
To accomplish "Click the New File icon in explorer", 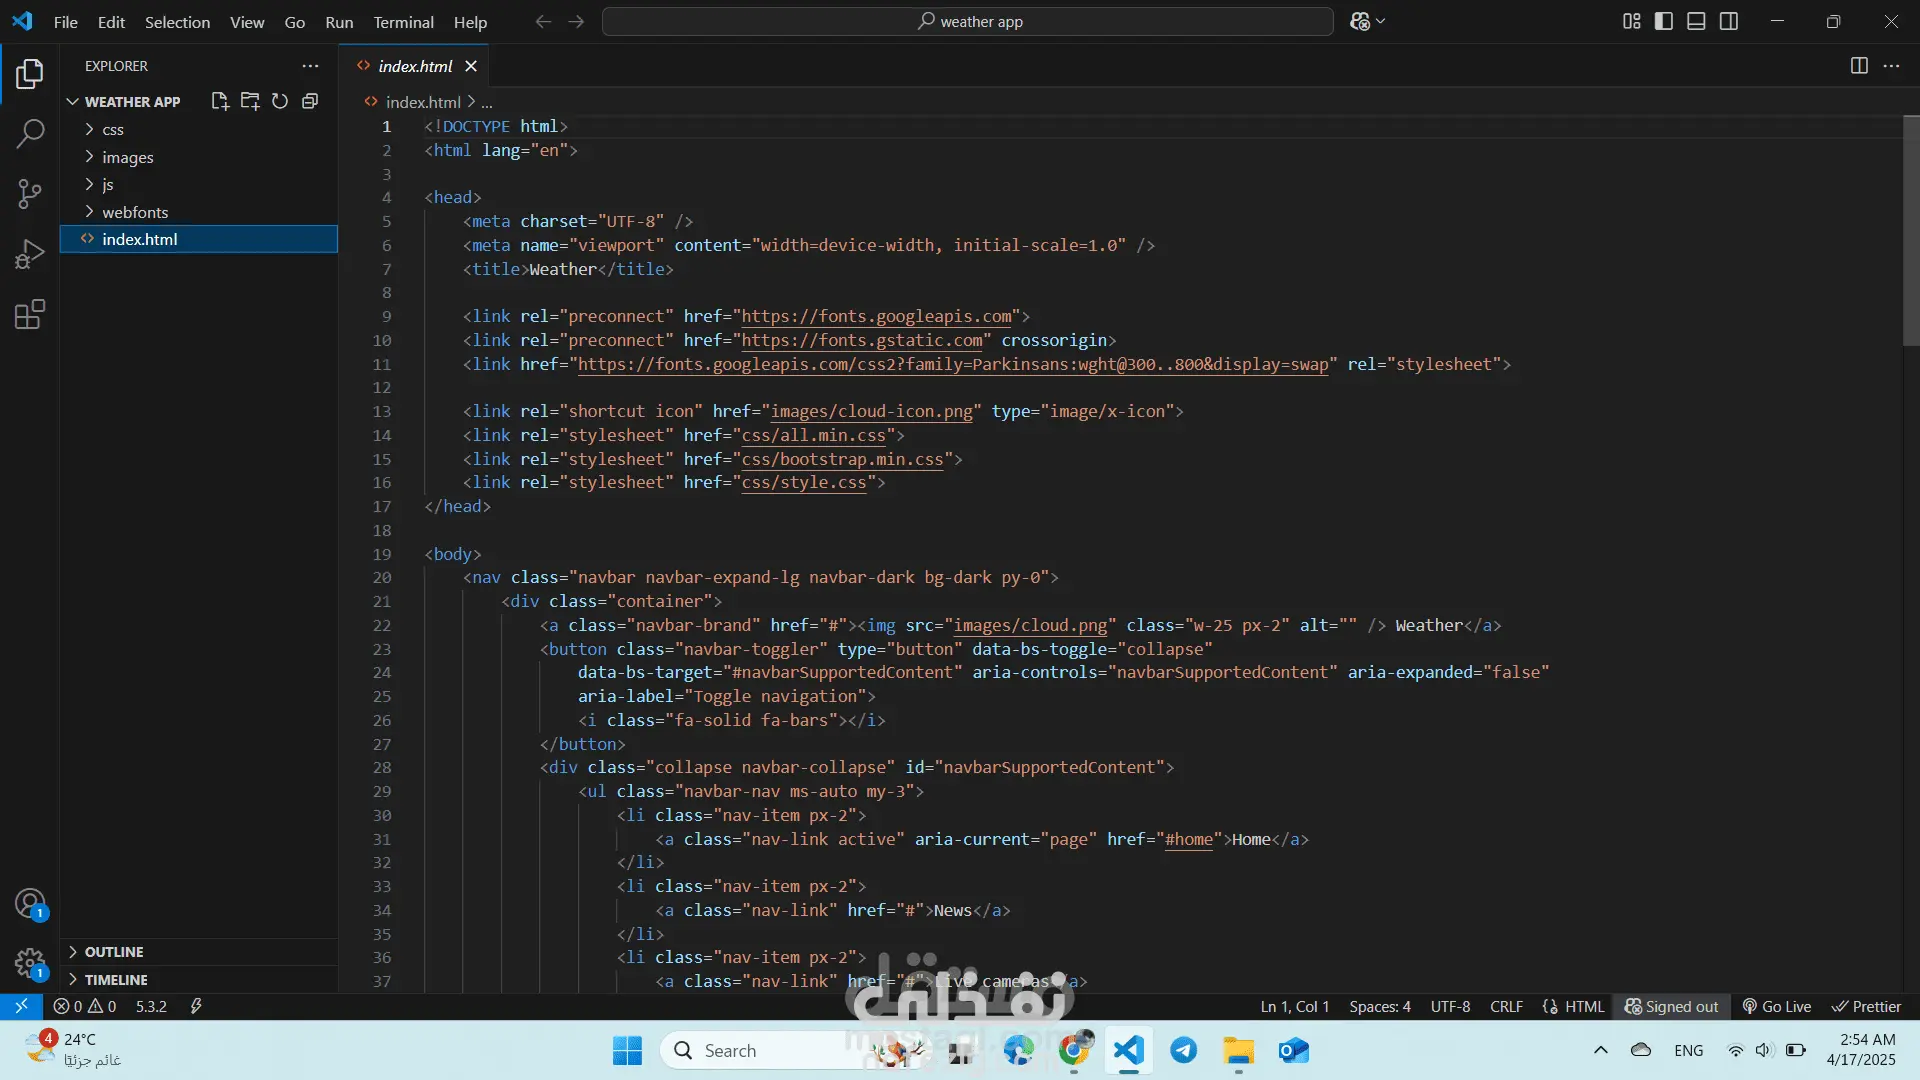I will pos(220,101).
